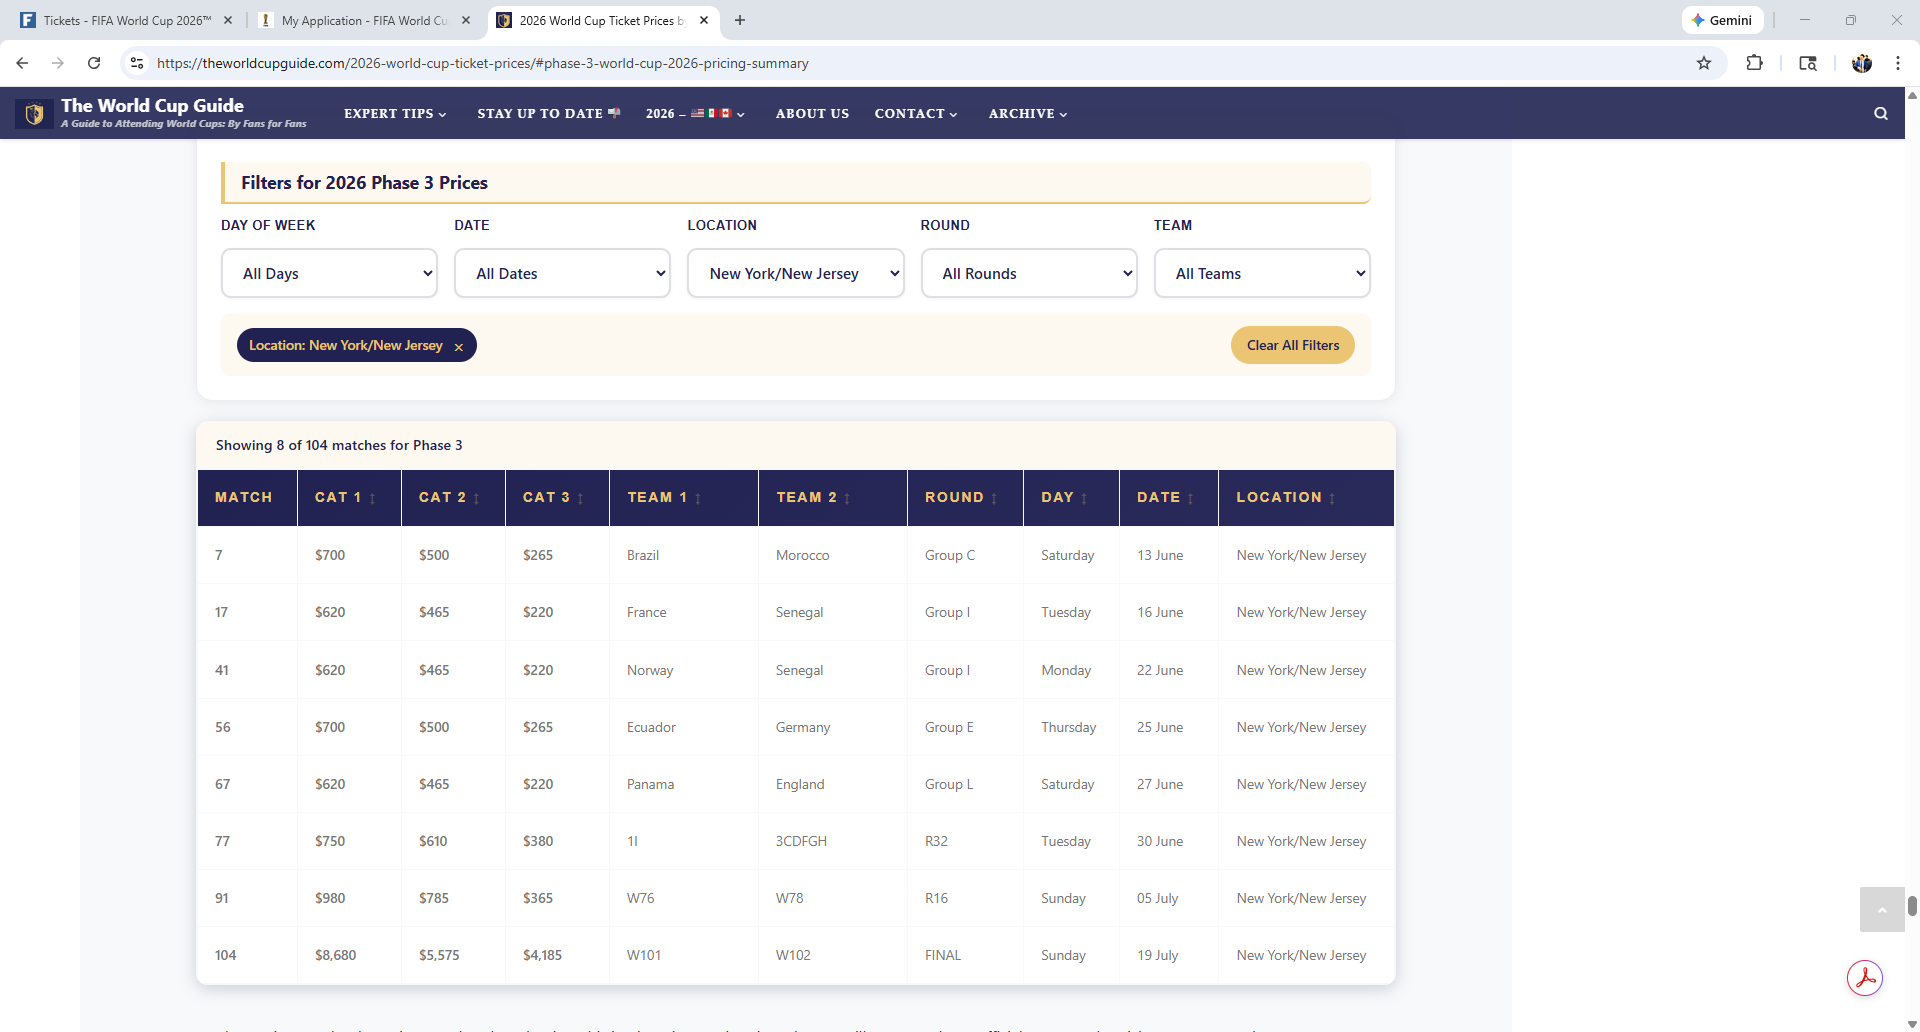Click France in match 17 row
1920x1032 pixels.
tap(646, 612)
